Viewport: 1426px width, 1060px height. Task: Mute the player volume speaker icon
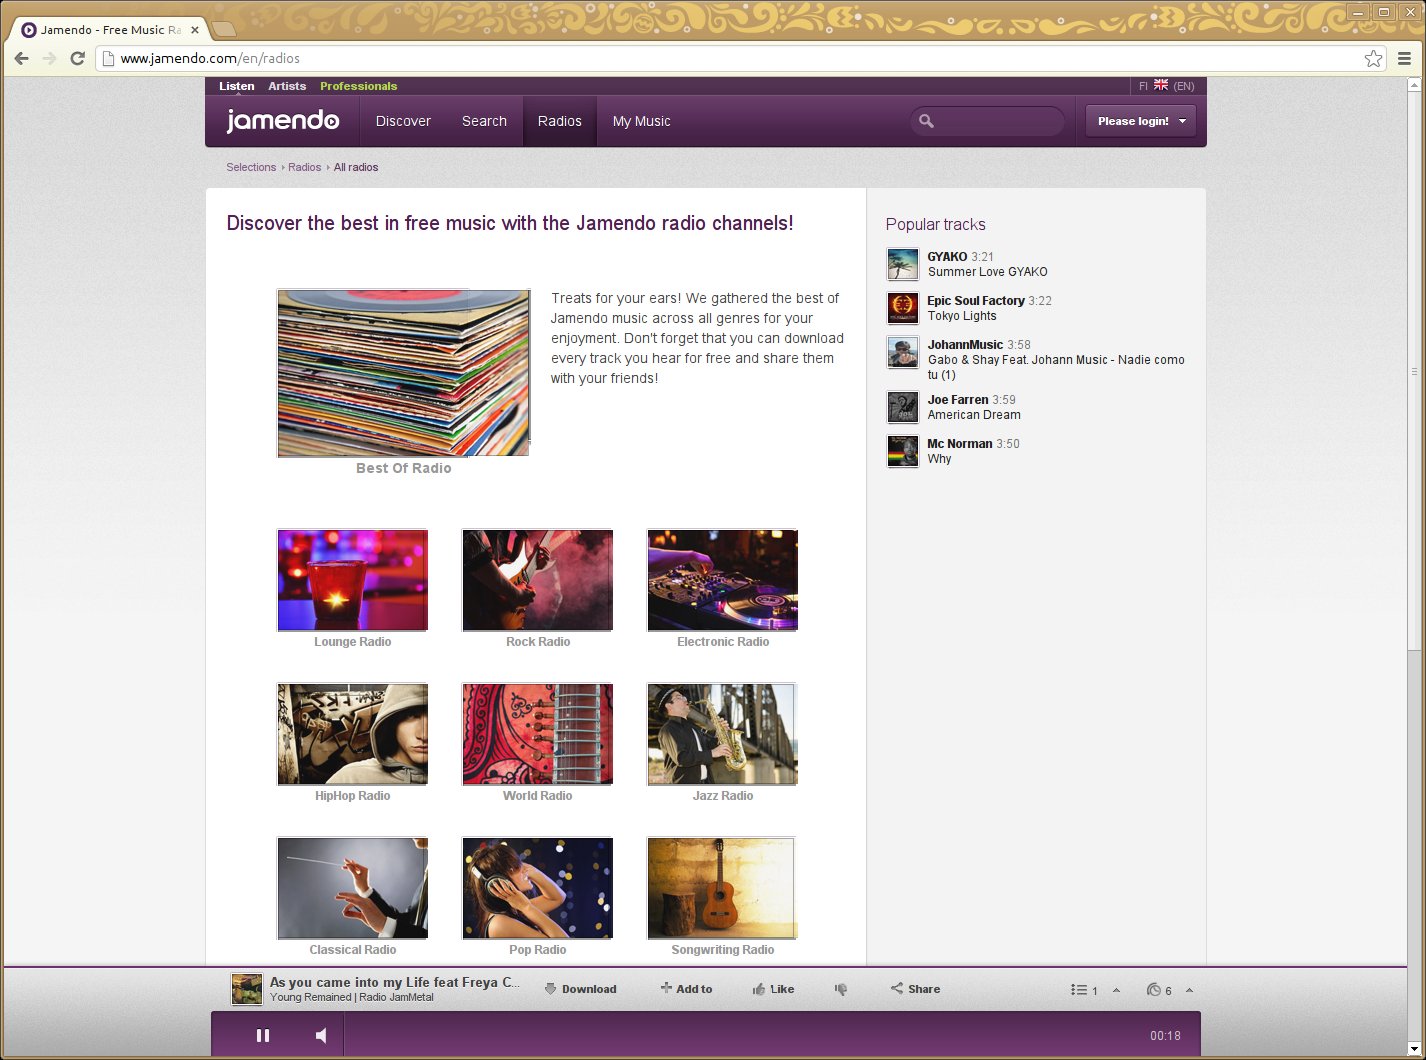click(x=321, y=1035)
